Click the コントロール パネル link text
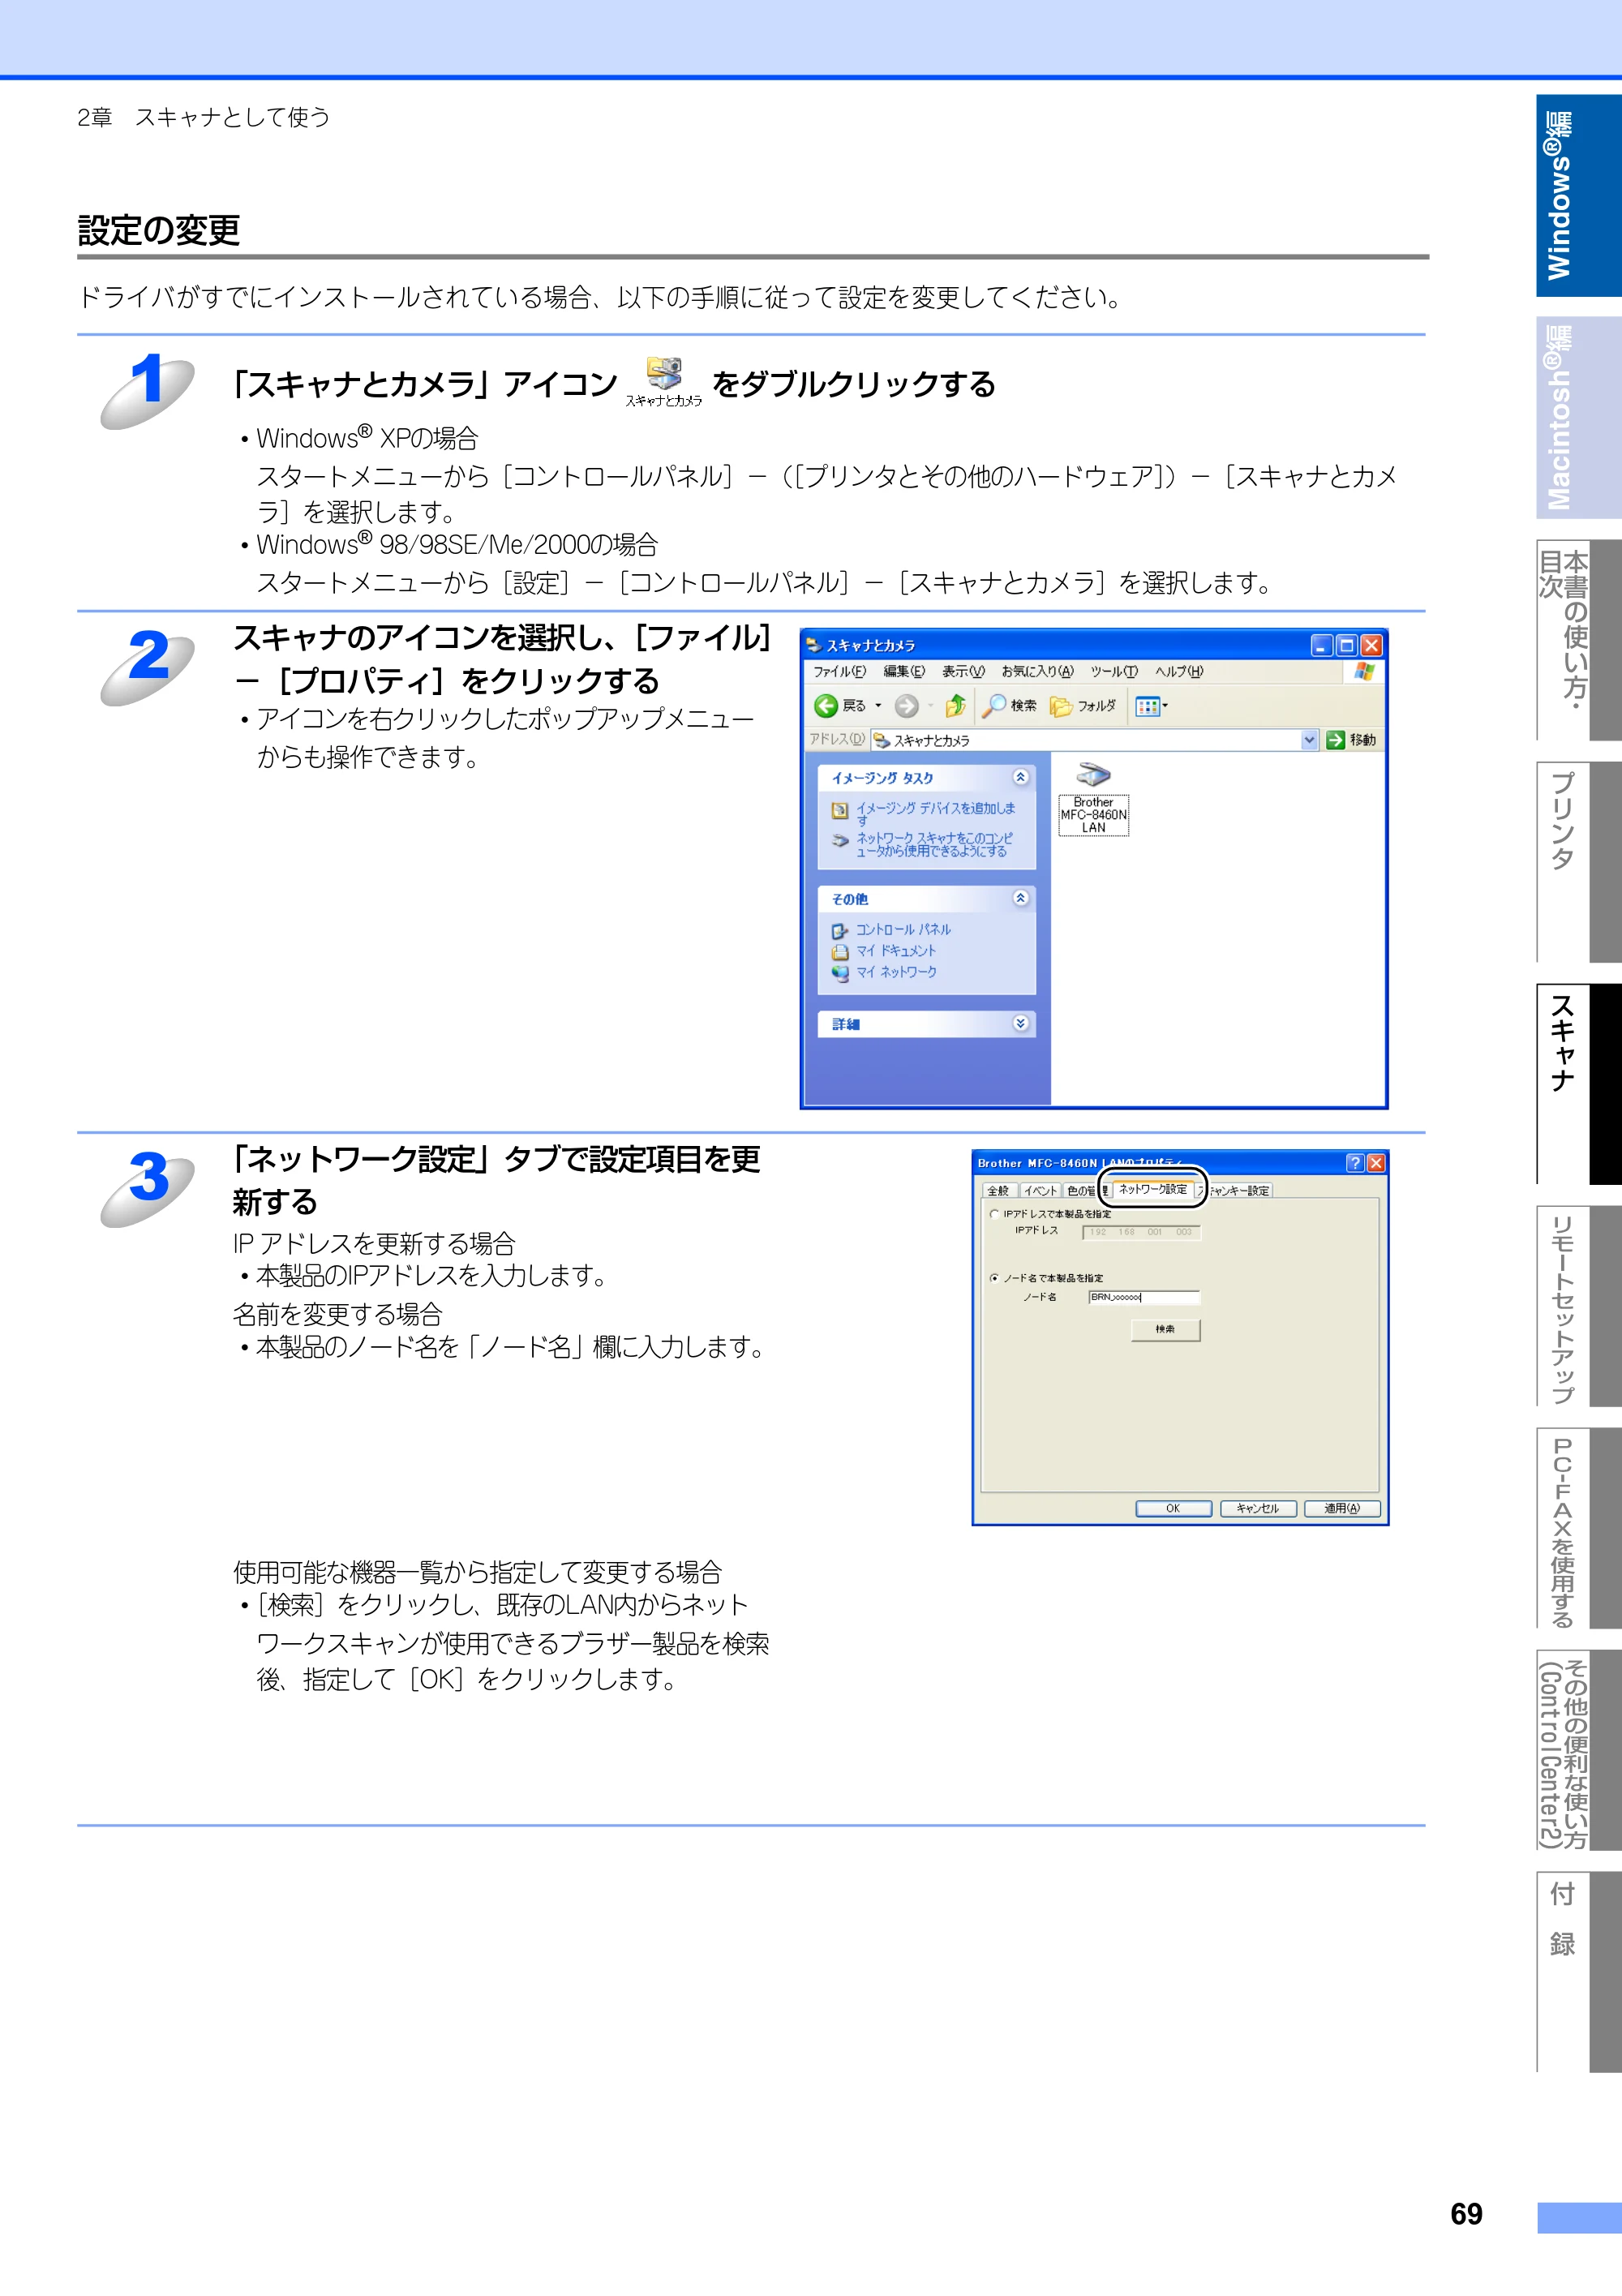 coord(903,930)
